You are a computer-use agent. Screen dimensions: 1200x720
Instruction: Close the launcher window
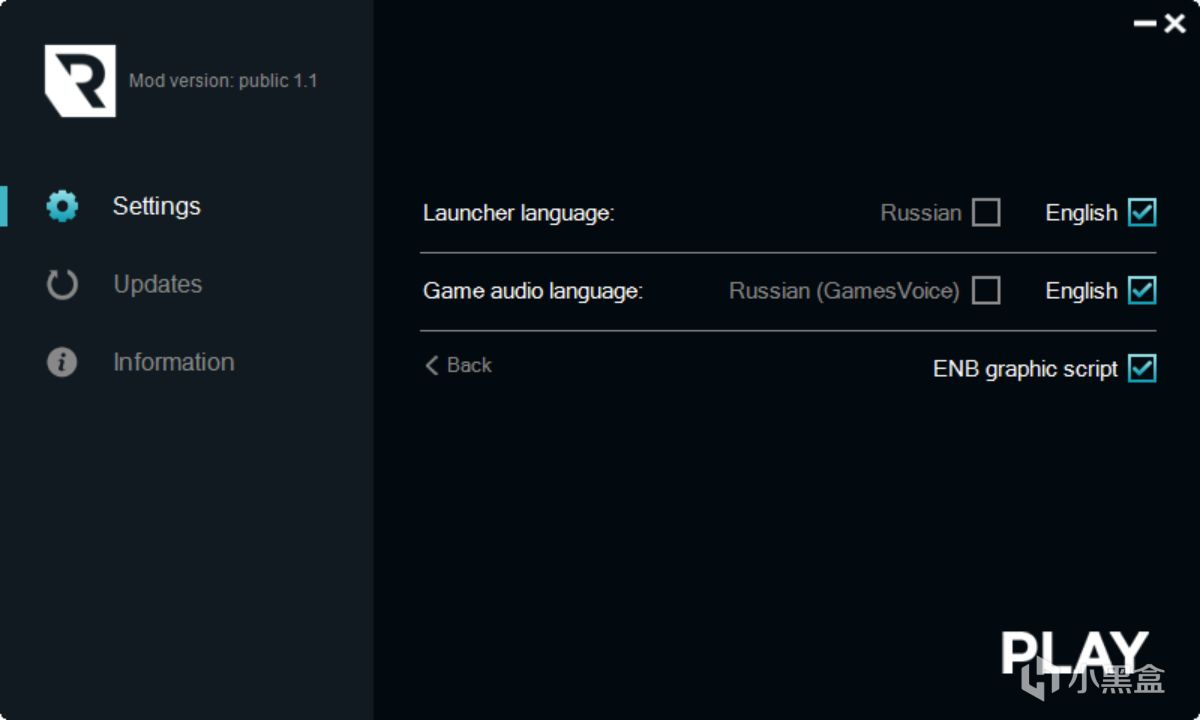point(1175,23)
